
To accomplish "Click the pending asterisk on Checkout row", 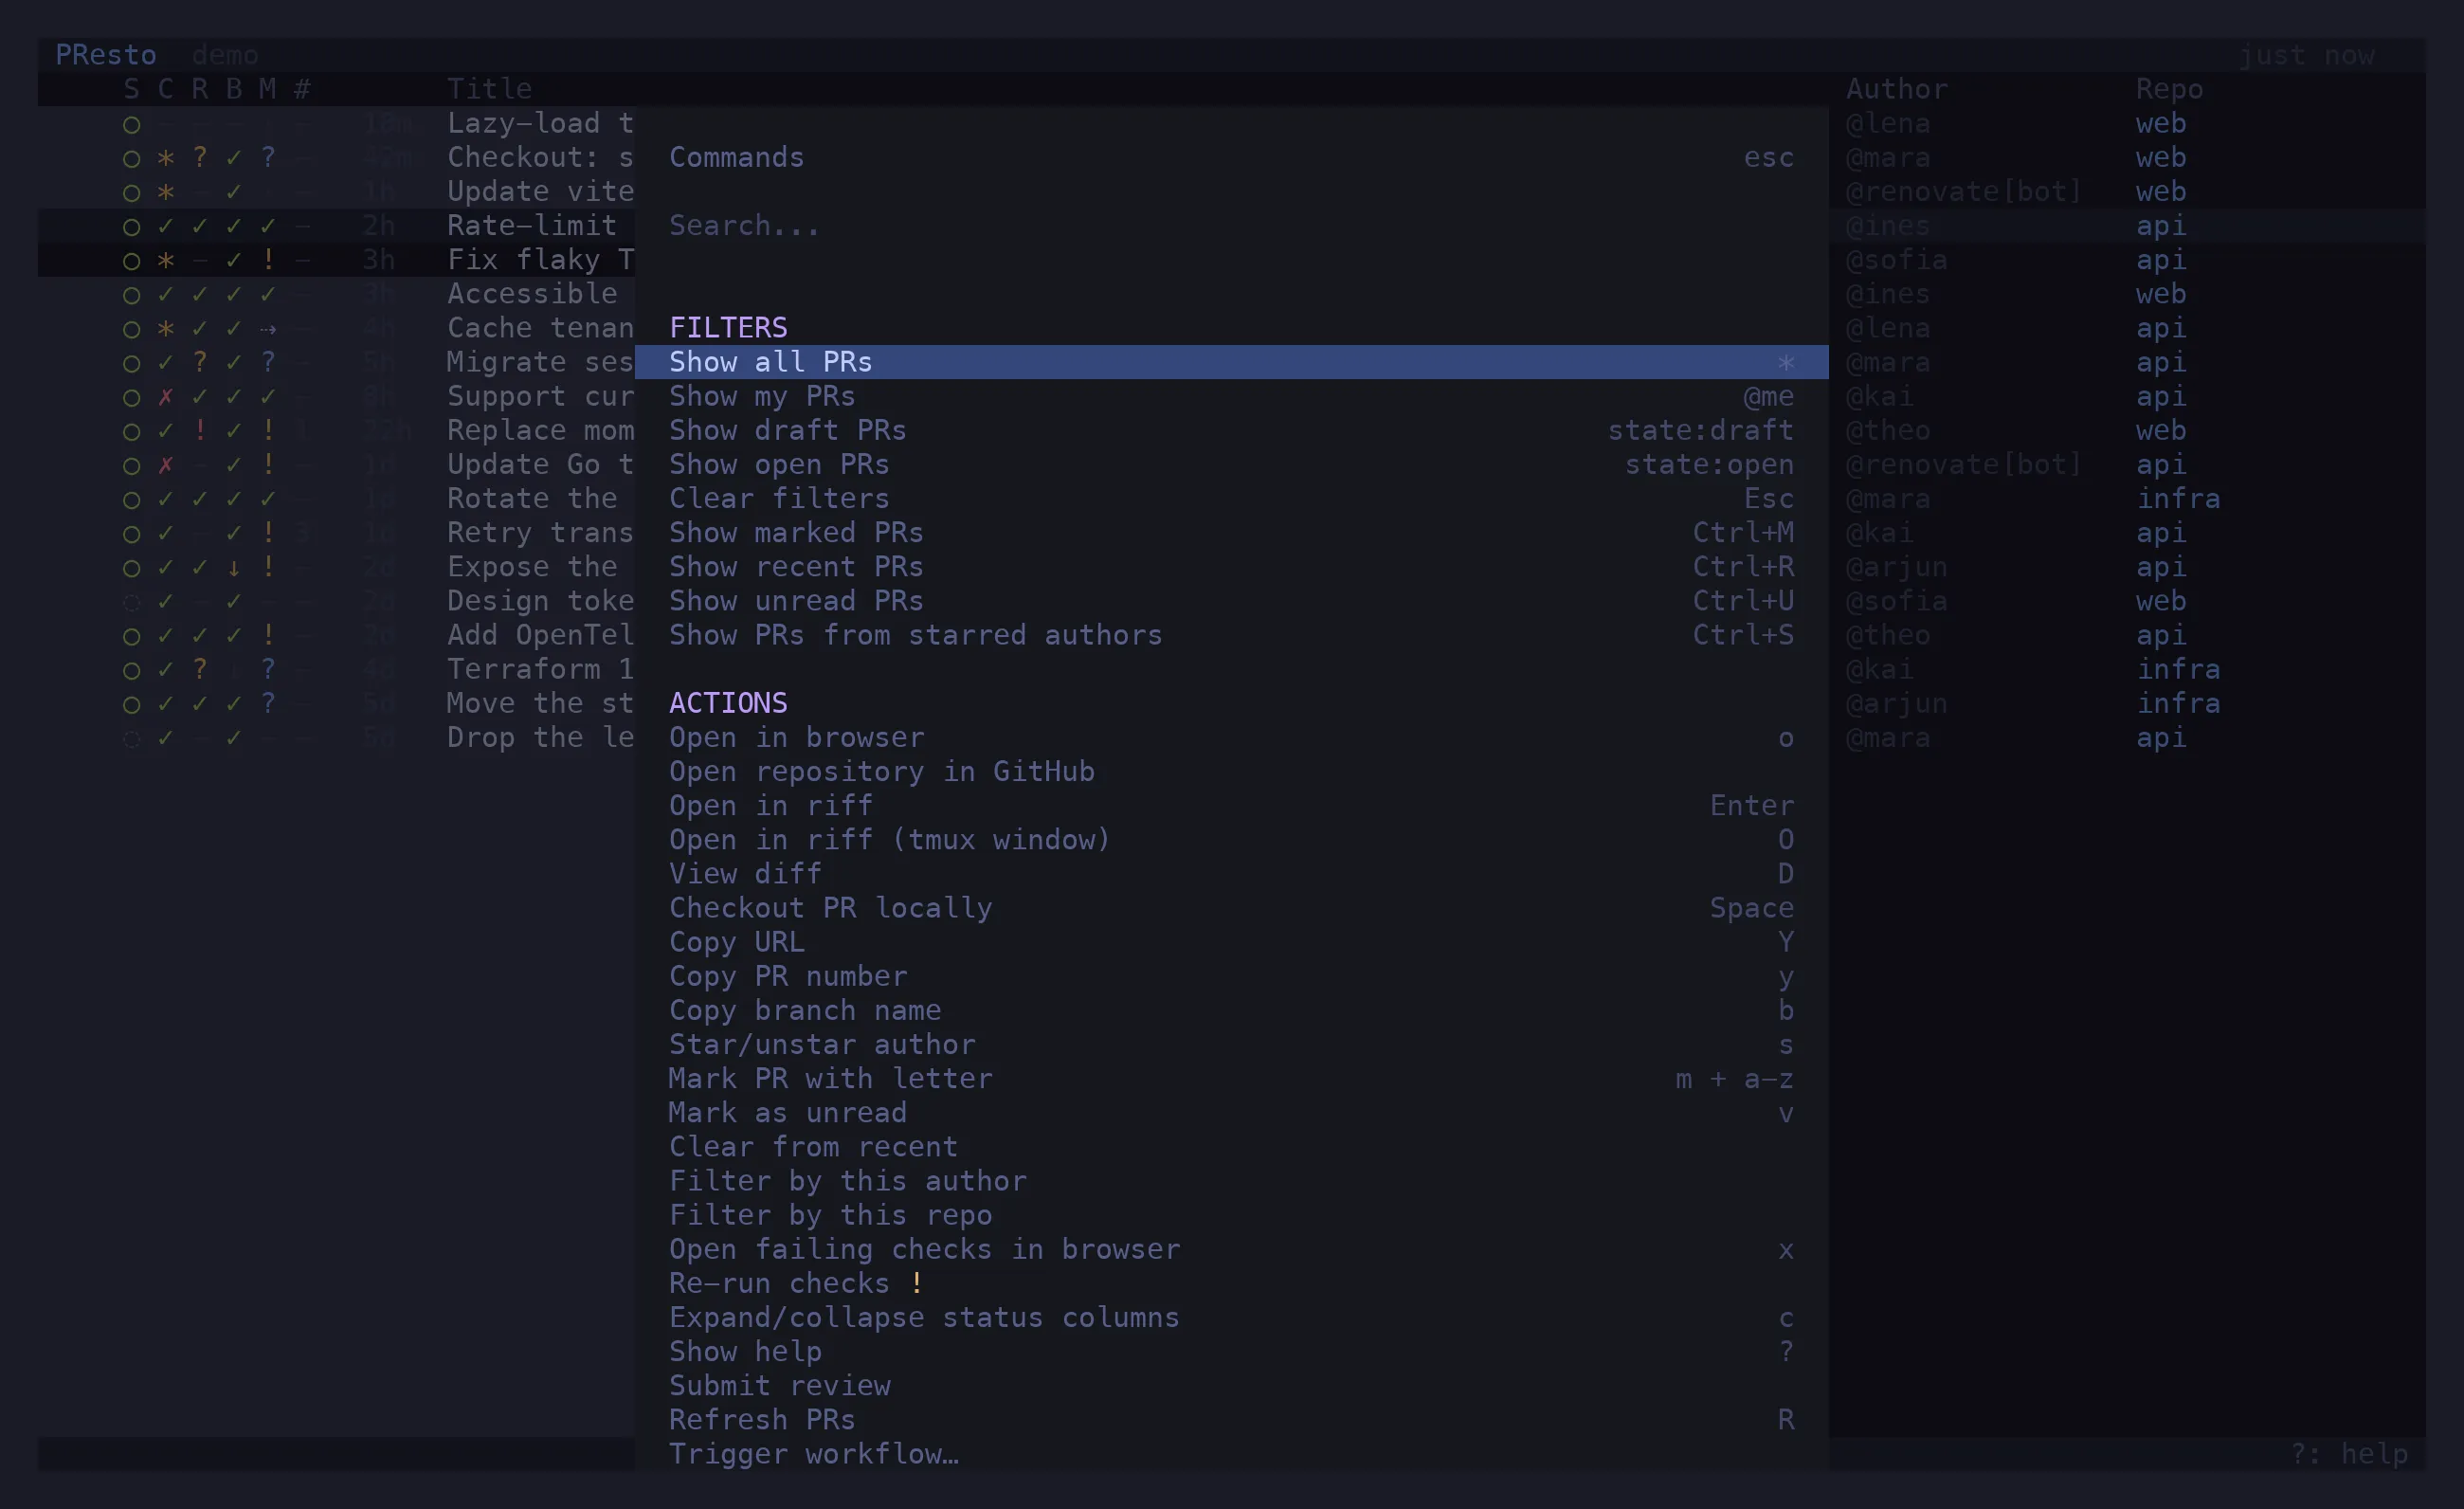I will [166, 158].
